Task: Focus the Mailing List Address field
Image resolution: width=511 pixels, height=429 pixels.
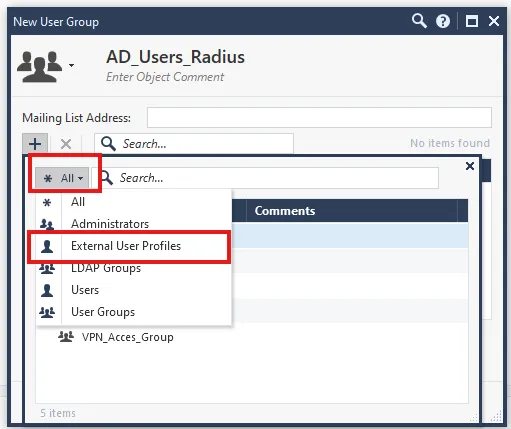Action: [x=319, y=117]
